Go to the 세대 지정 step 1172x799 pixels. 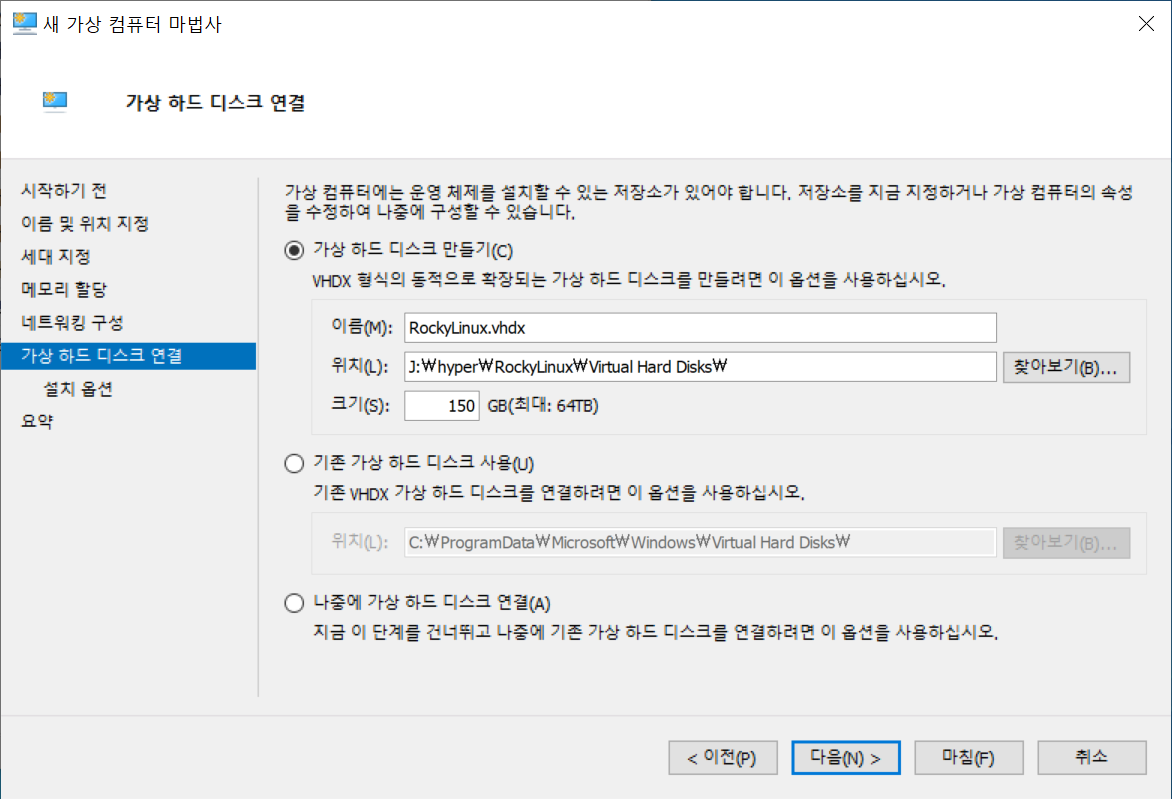[x=56, y=256]
